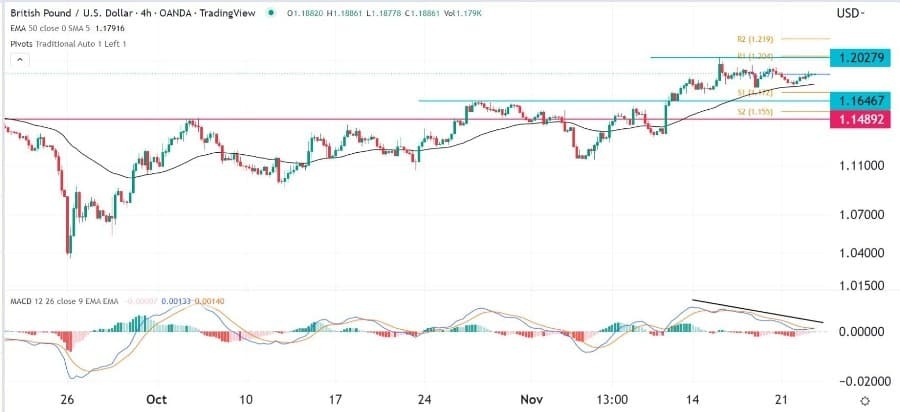Click the green market status dot

pos(270,14)
